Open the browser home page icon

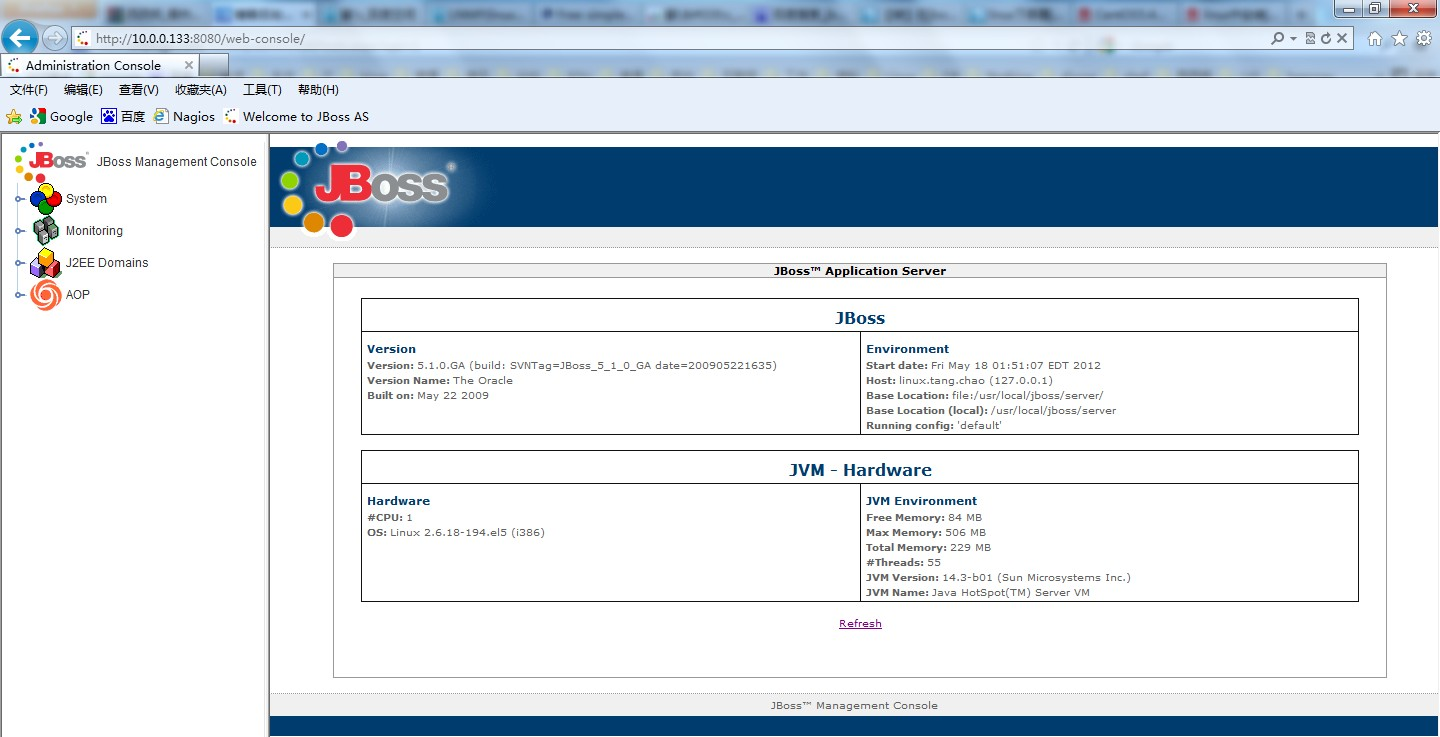[1375, 38]
